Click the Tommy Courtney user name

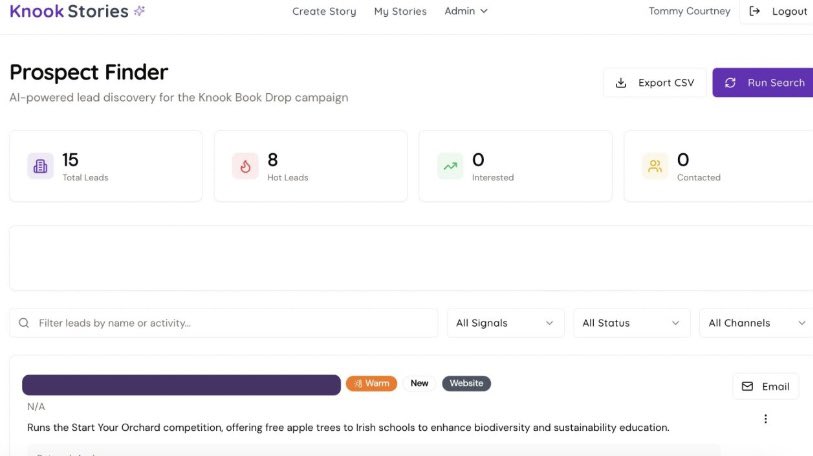689,11
